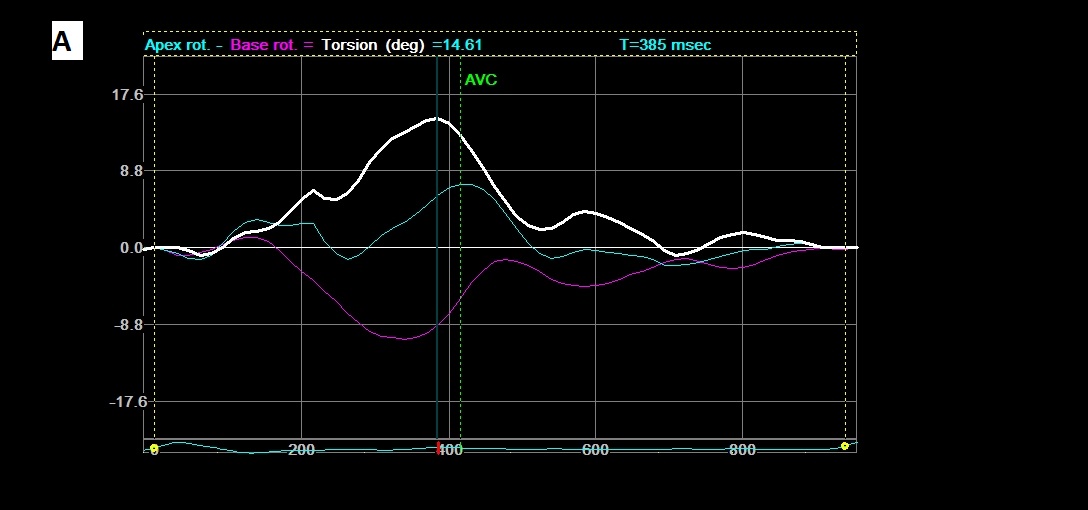
Task: Click the 200 msec x-axis label
Action: pos(301,450)
